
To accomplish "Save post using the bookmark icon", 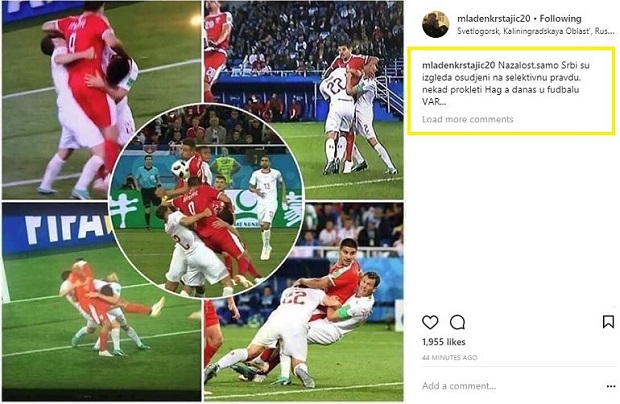I will pos(608,322).
